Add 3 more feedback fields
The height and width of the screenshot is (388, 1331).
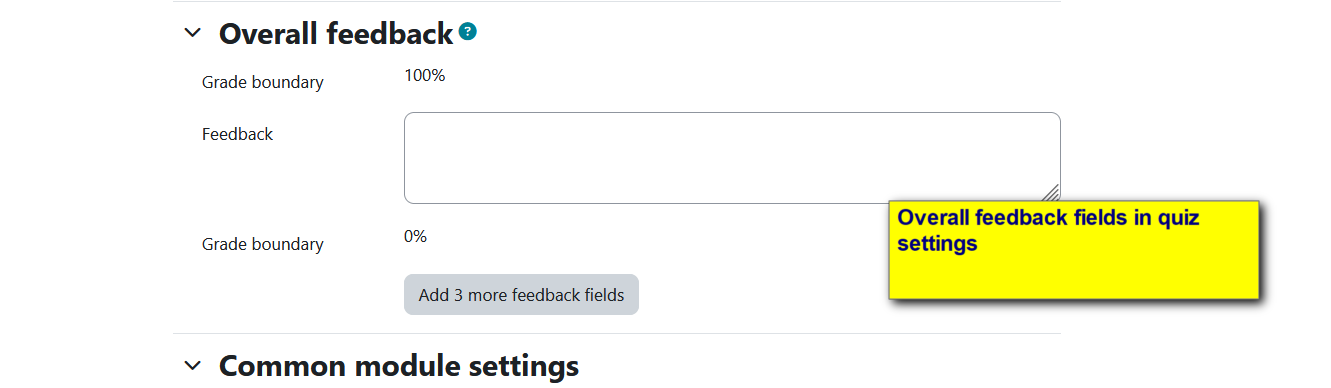coord(521,295)
